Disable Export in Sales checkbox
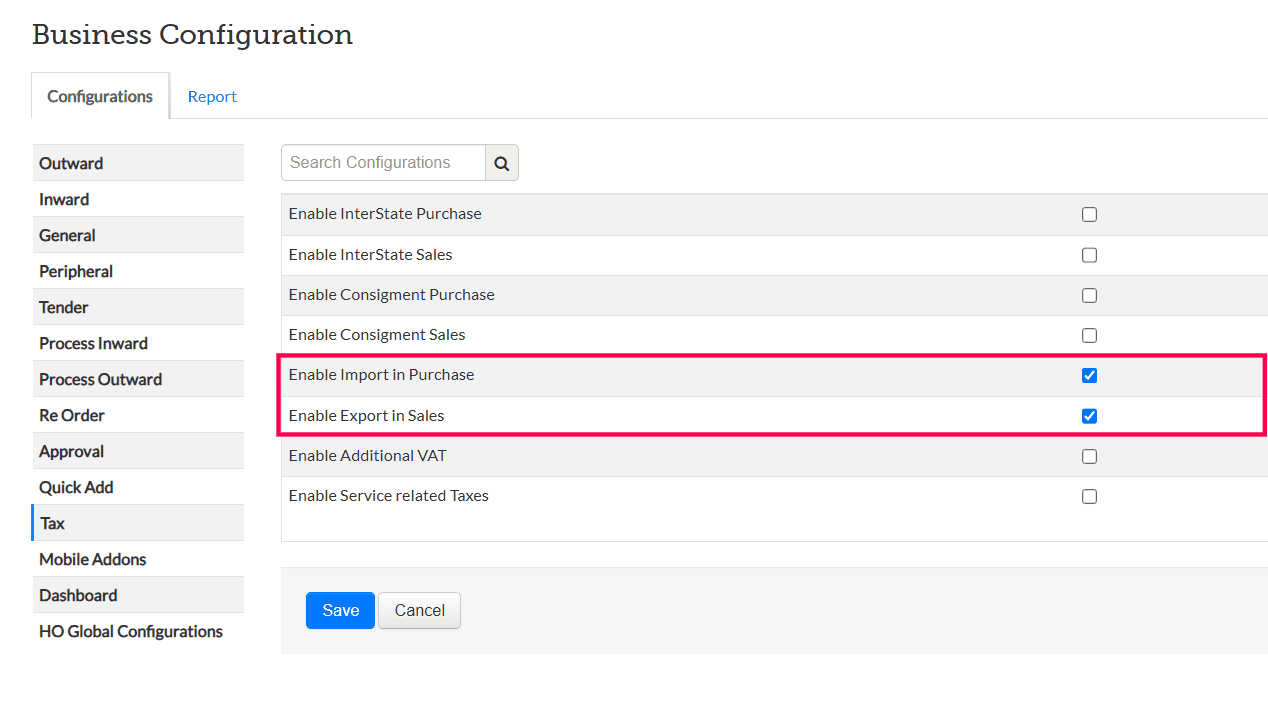The width and height of the screenshot is (1268, 712). click(1089, 416)
